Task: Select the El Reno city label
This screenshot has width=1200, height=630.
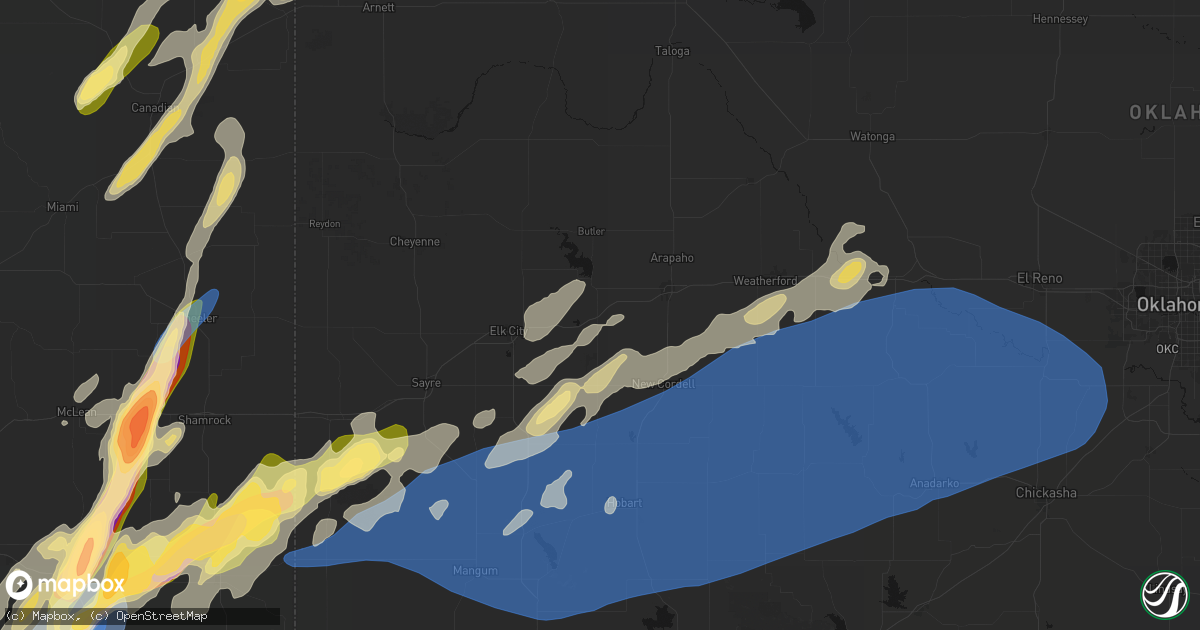Action: point(1039,278)
